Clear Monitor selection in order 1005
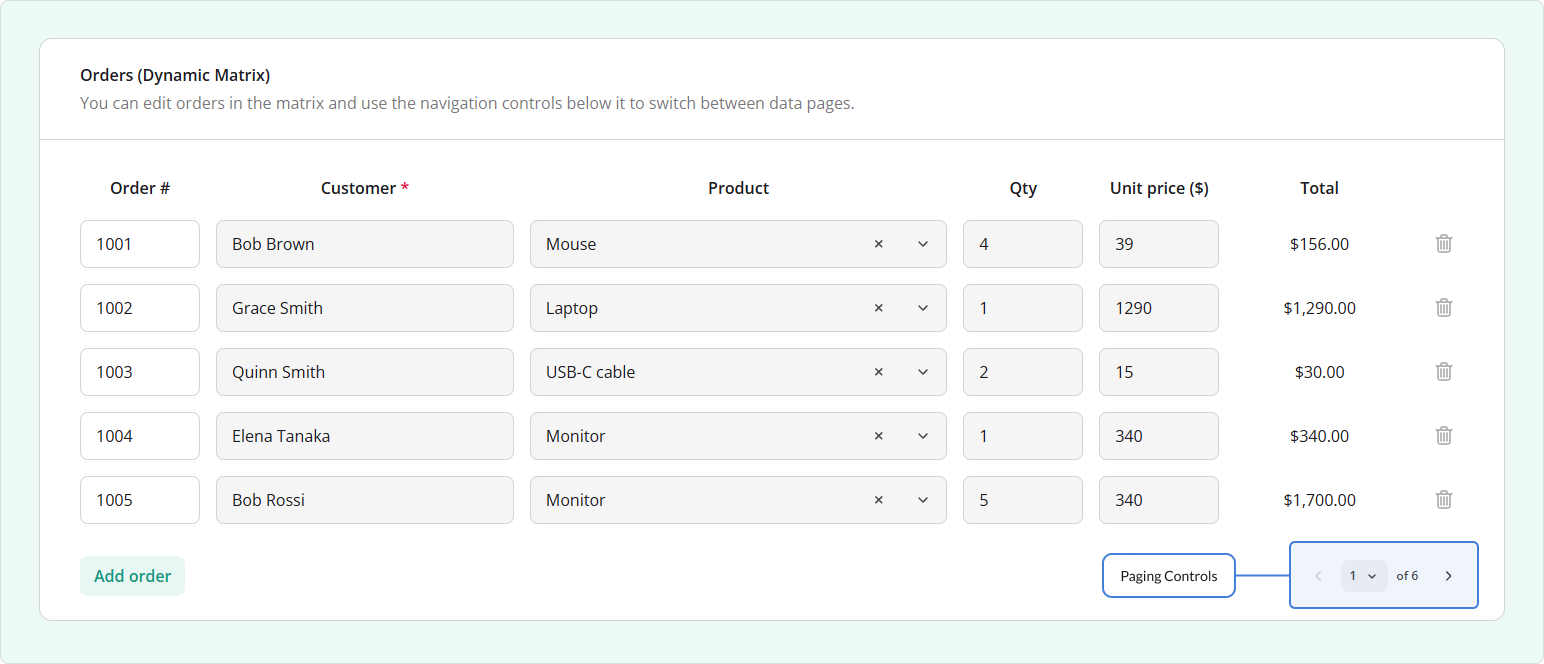Screen dimensions: 1544x664 coord(879,500)
